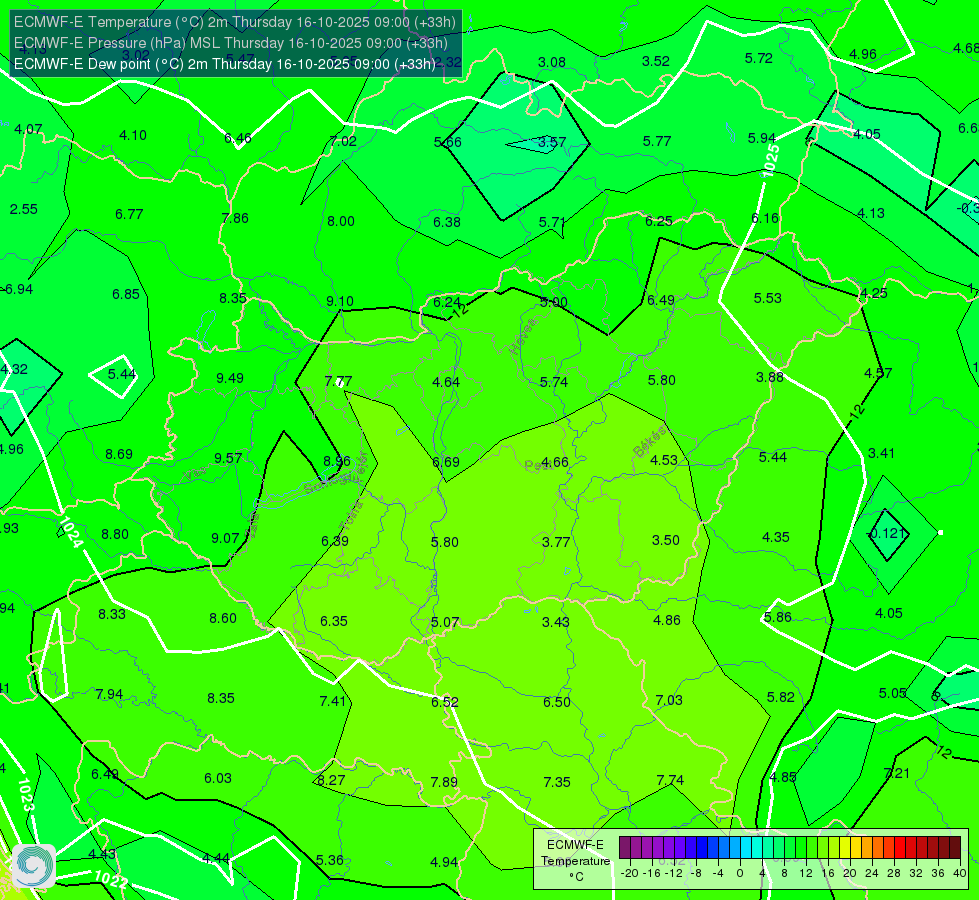Screen dimensions: 979x900
Task: Click the ECMWF-E Temperature °C legend title
Action: pos(575,861)
